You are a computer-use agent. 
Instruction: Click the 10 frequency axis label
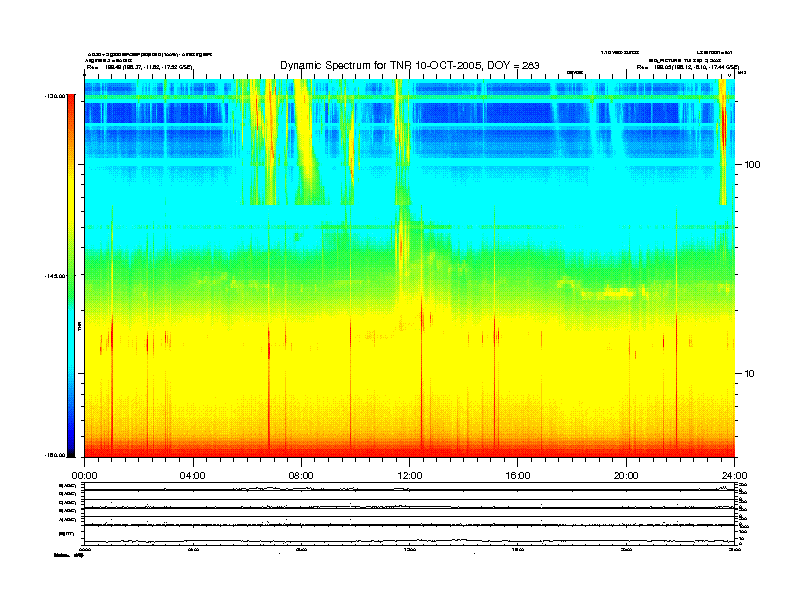tap(750, 374)
